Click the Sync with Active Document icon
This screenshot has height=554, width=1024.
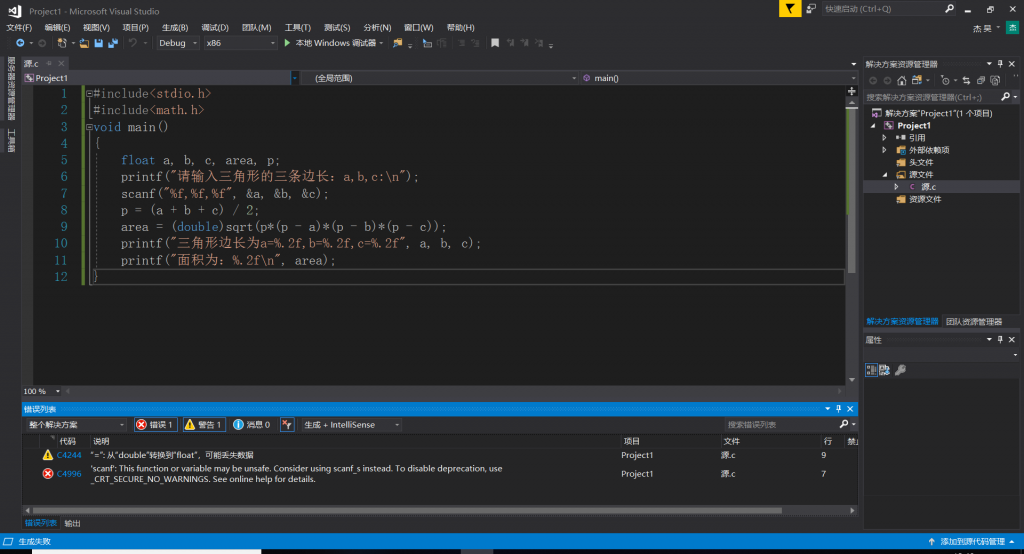(x=917, y=80)
